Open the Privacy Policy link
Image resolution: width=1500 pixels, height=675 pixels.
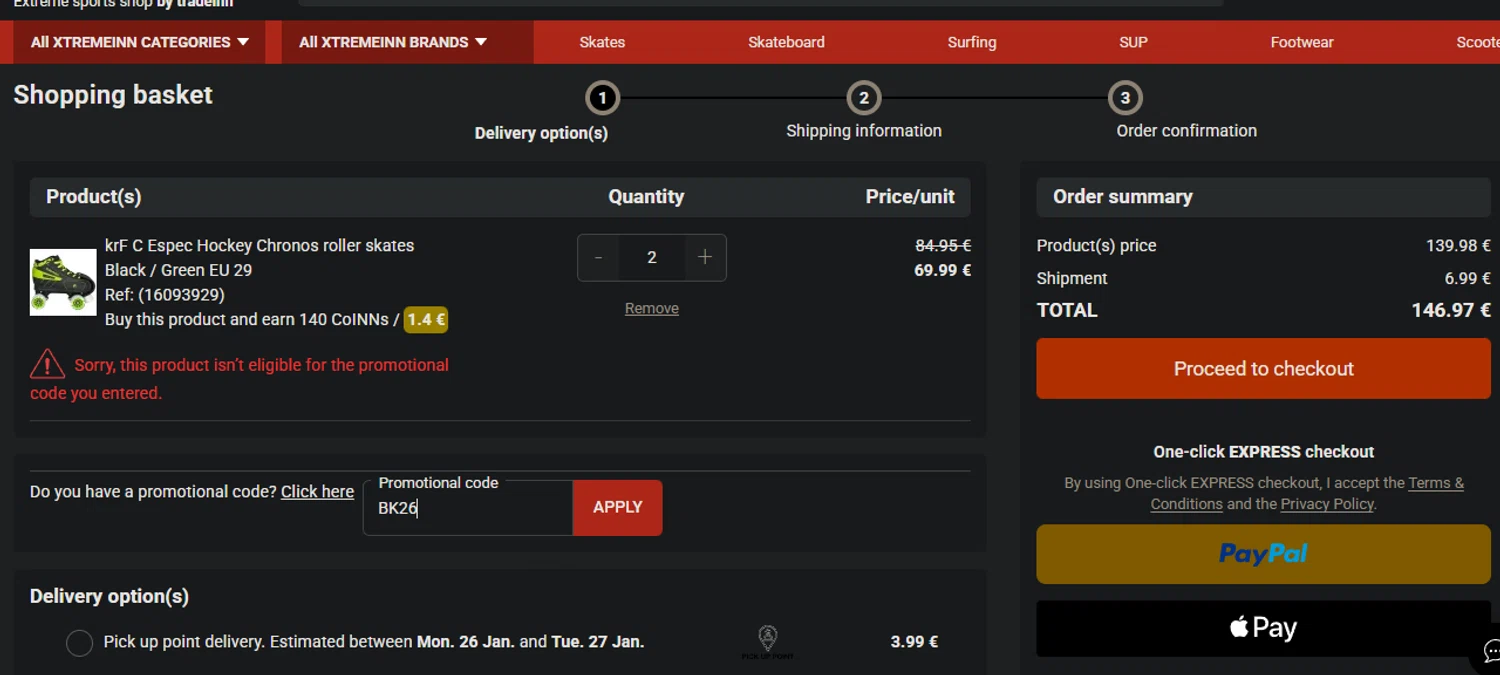pyautogui.click(x=1327, y=504)
